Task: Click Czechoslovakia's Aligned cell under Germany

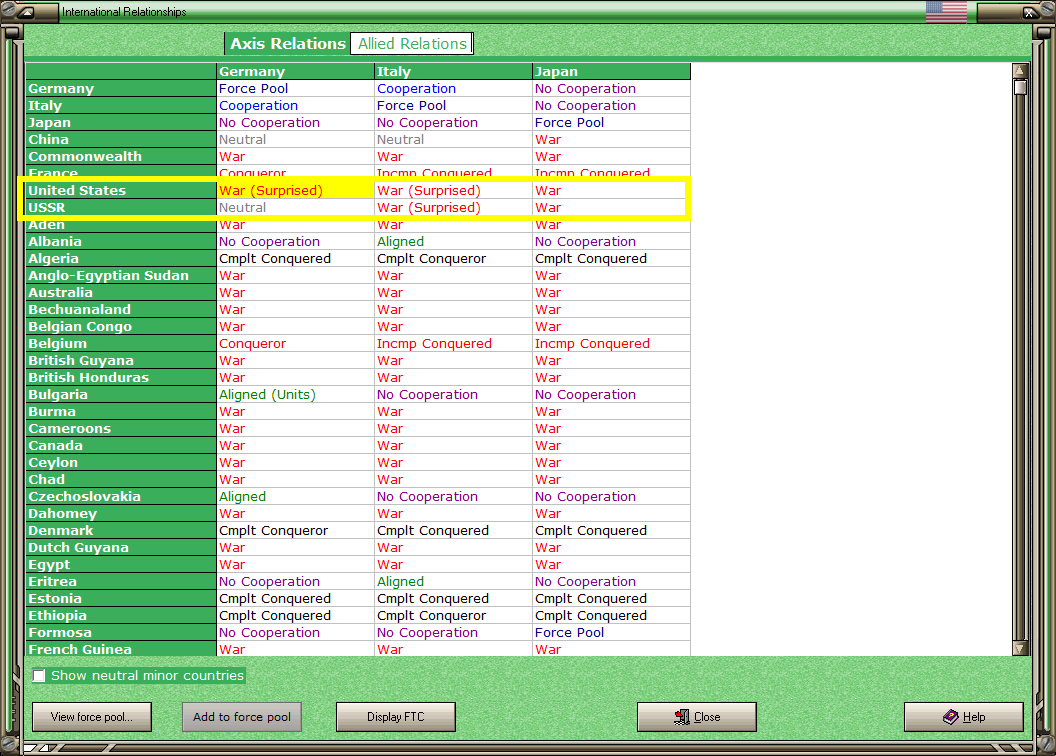Action: click(x=296, y=496)
